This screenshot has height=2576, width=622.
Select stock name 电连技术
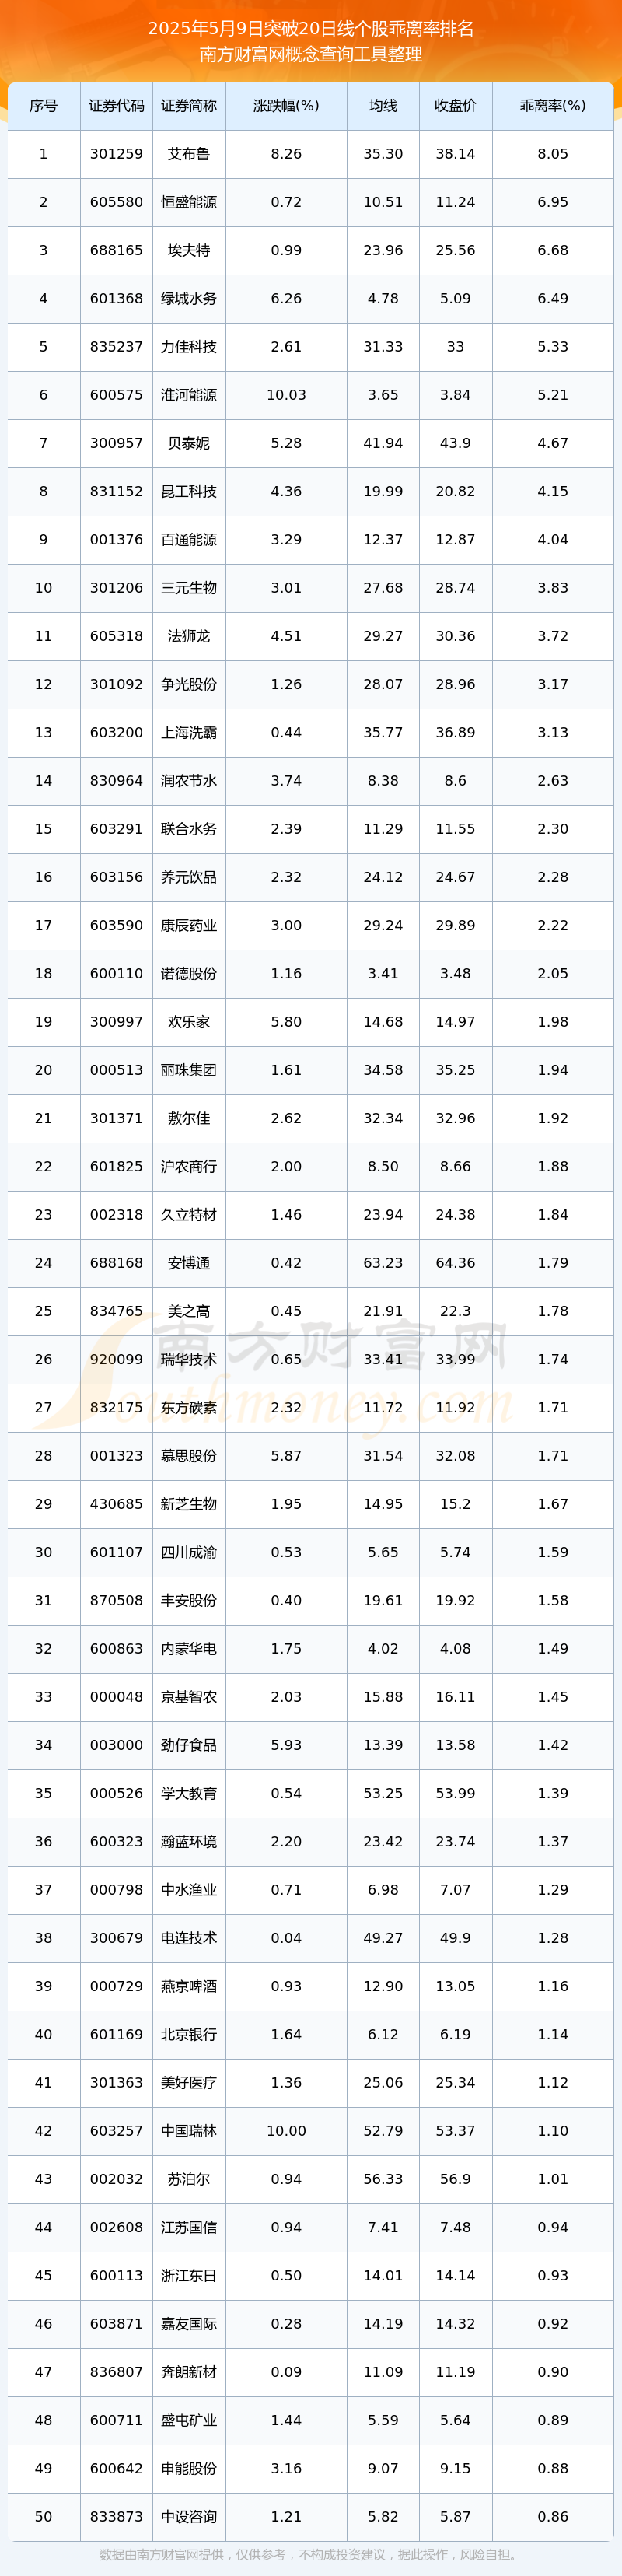tap(189, 1938)
